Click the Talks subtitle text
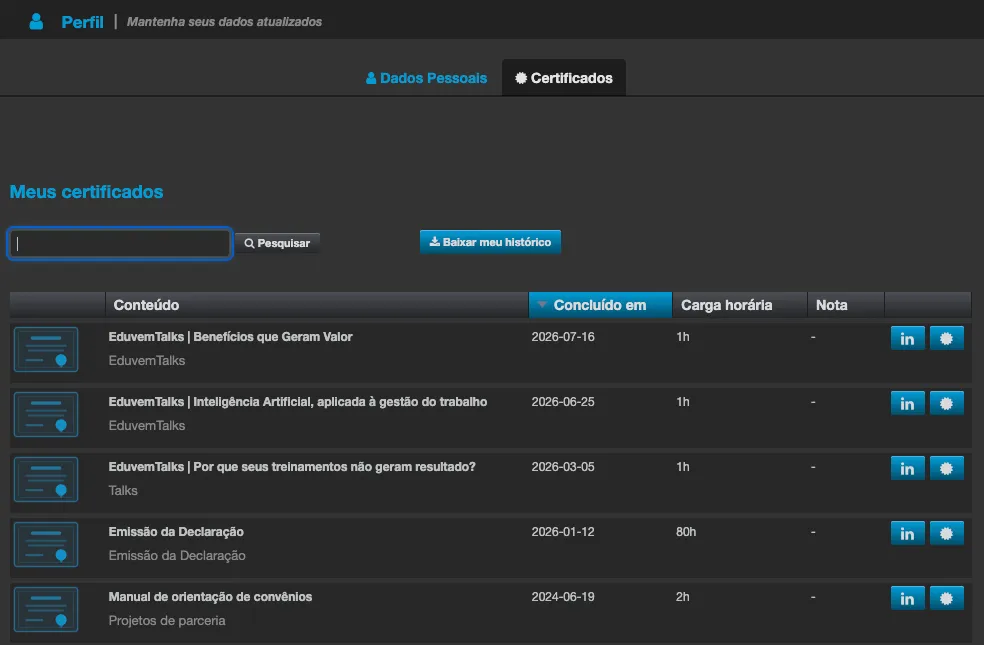Screen dimensions: 984x645 coord(123,491)
